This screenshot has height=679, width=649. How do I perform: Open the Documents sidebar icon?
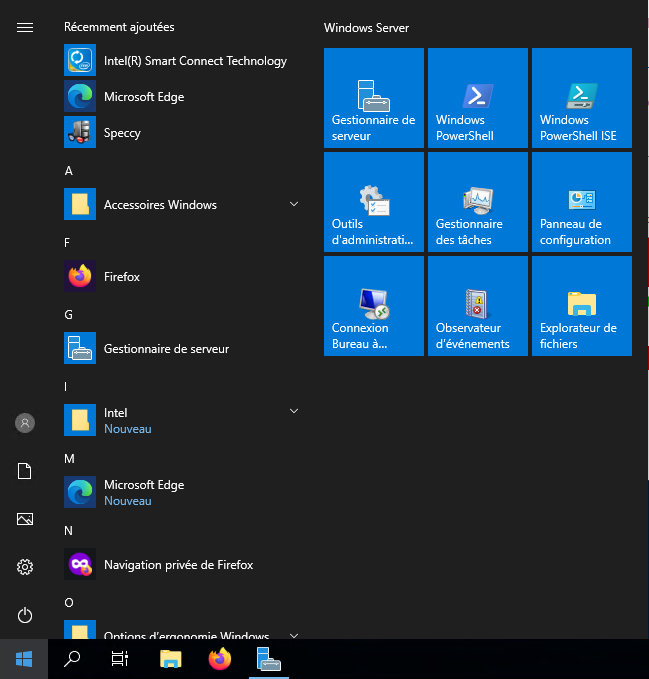click(x=25, y=471)
